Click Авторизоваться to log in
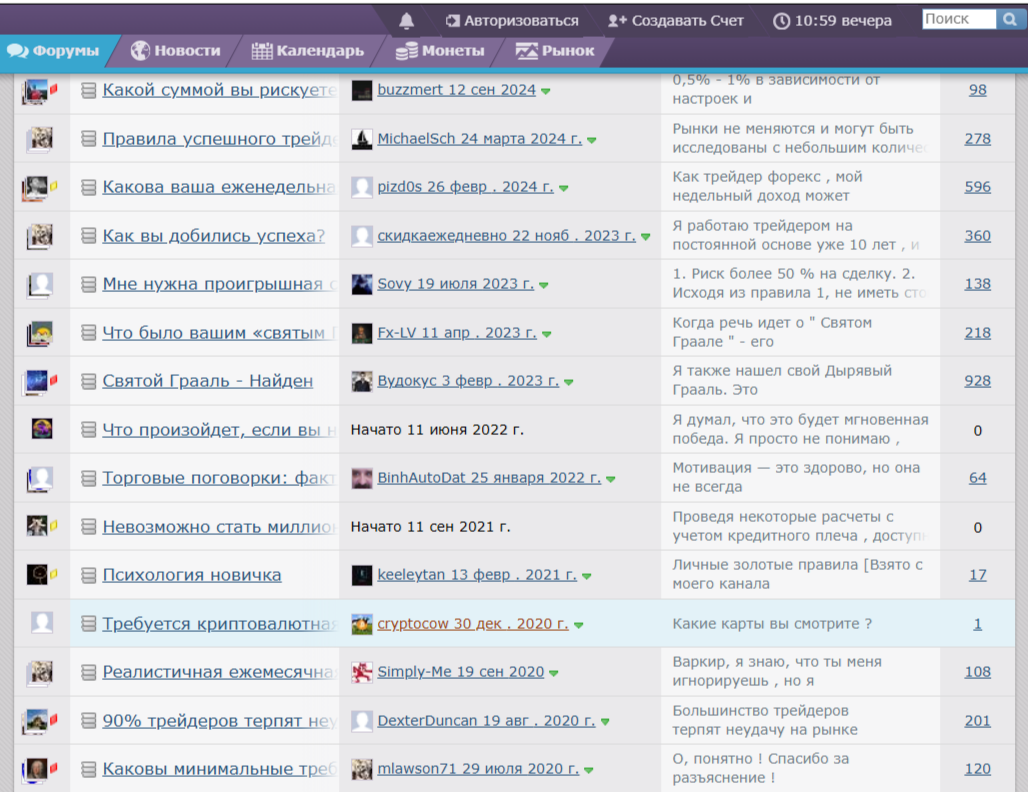The width and height of the screenshot is (1028, 792). tap(521, 21)
